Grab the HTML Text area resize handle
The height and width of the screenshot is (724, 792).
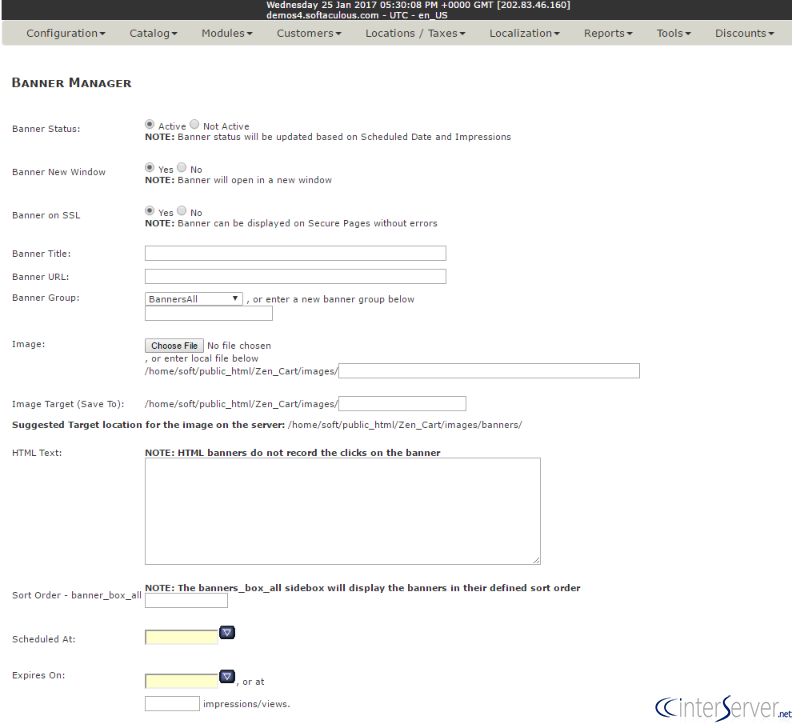pos(536,560)
